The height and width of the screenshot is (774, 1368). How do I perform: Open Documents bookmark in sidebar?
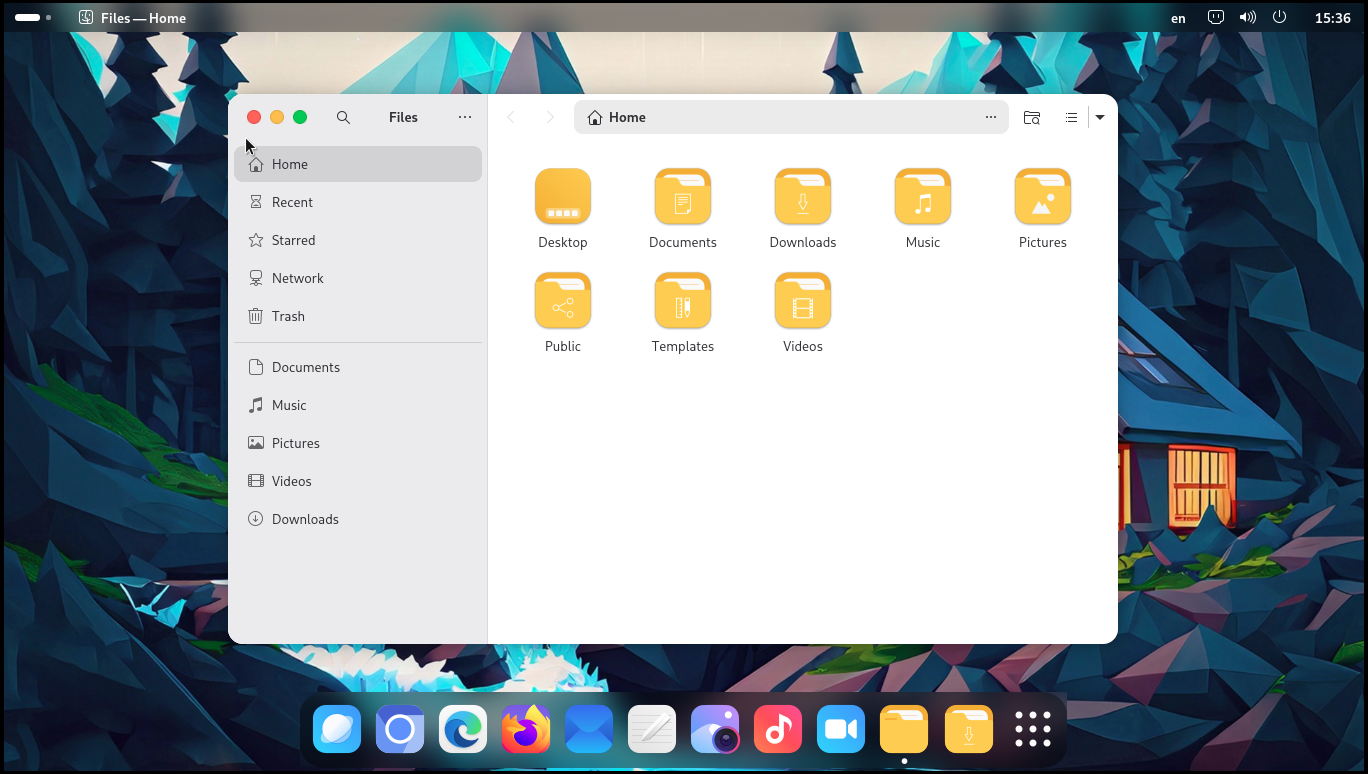(x=358, y=367)
